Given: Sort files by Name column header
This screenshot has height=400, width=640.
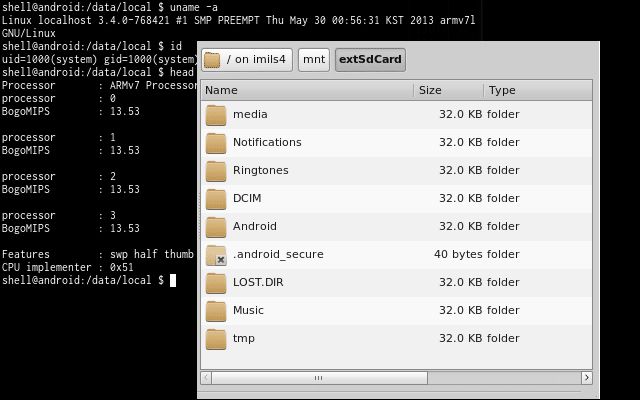Looking at the screenshot, I should [x=307, y=90].
